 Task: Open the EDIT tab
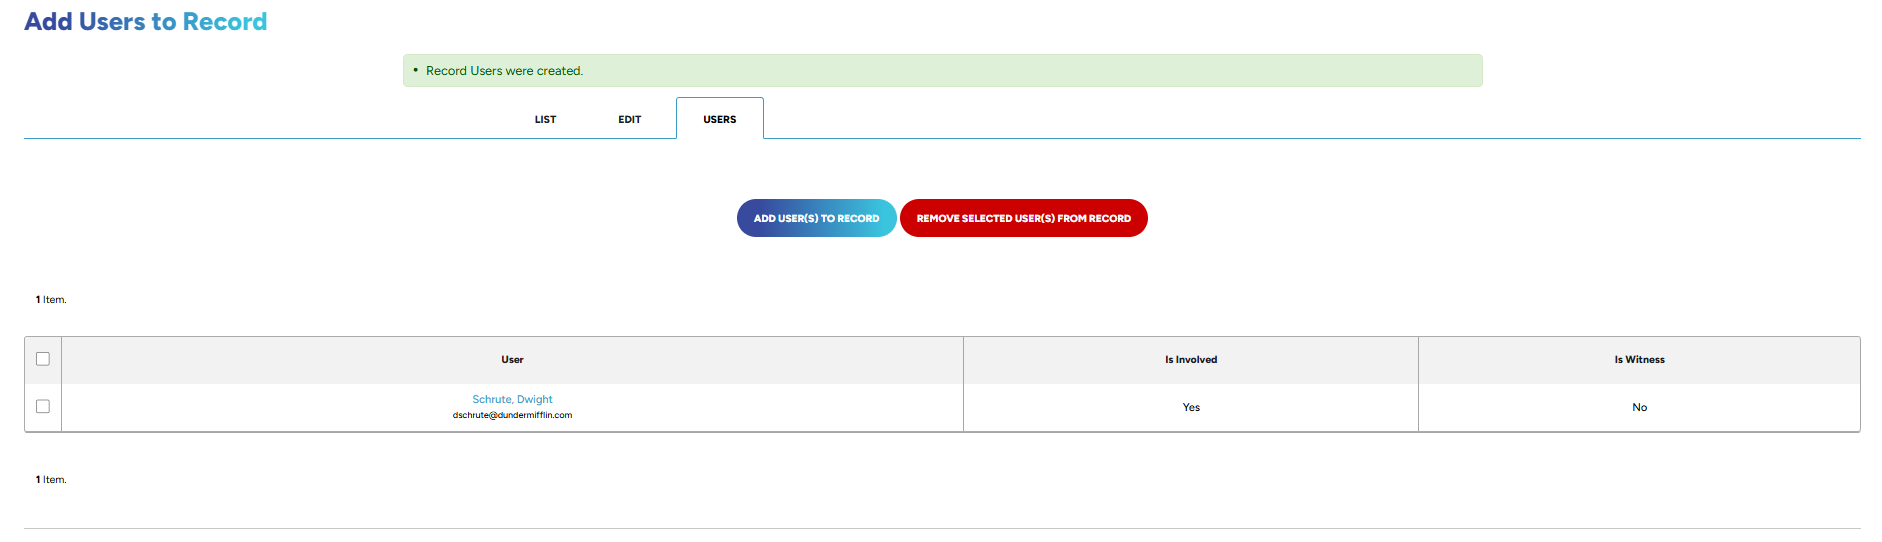pos(629,119)
